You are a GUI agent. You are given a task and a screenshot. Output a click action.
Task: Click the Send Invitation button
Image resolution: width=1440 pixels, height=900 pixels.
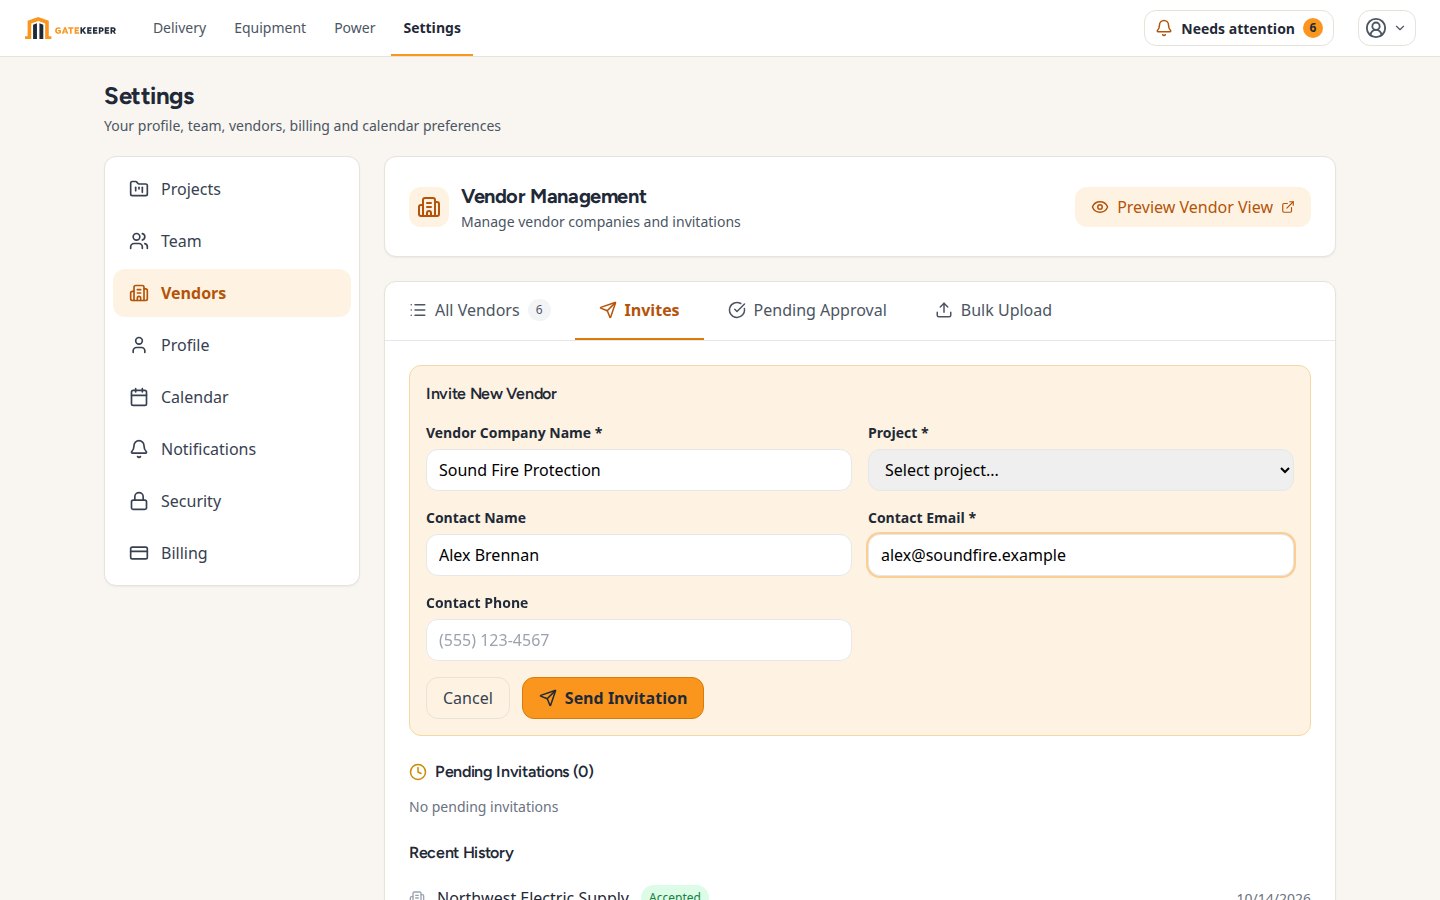(x=613, y=698)
